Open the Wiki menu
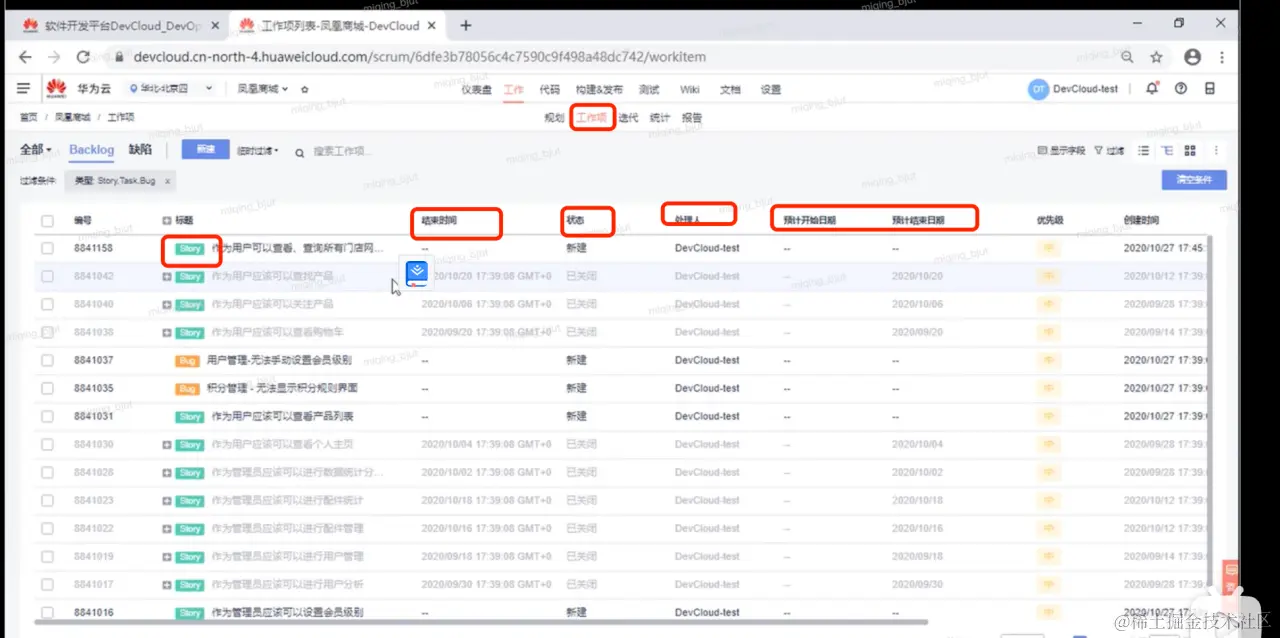The image size is (1280, 638). coord(690,89)
